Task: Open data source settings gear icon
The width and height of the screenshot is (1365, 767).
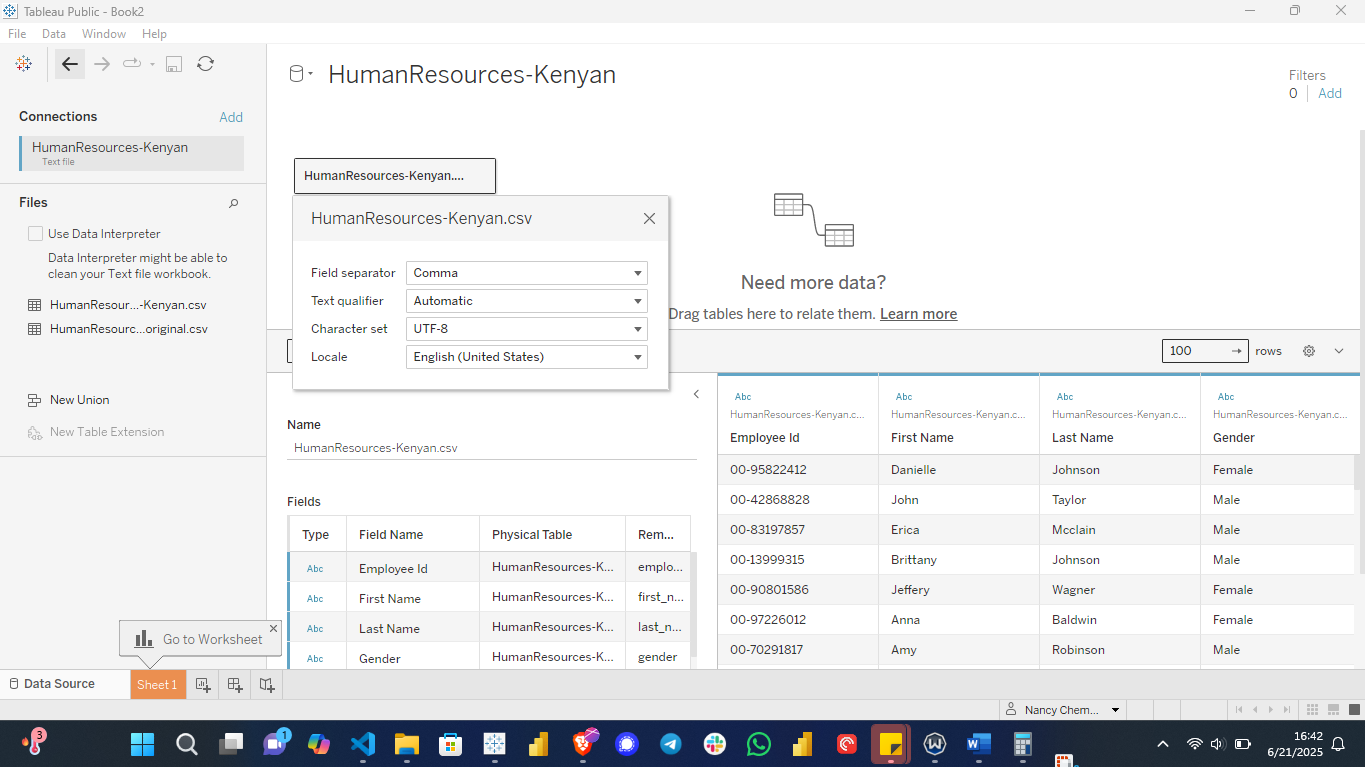Action: (1309, 351)
